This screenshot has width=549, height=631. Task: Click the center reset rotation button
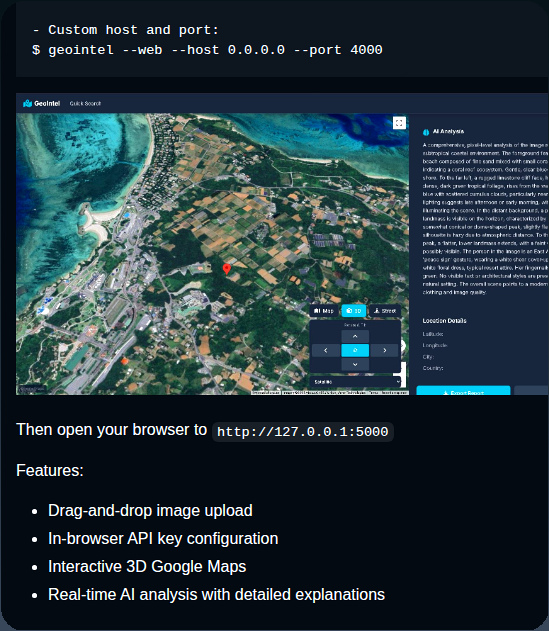355,350
